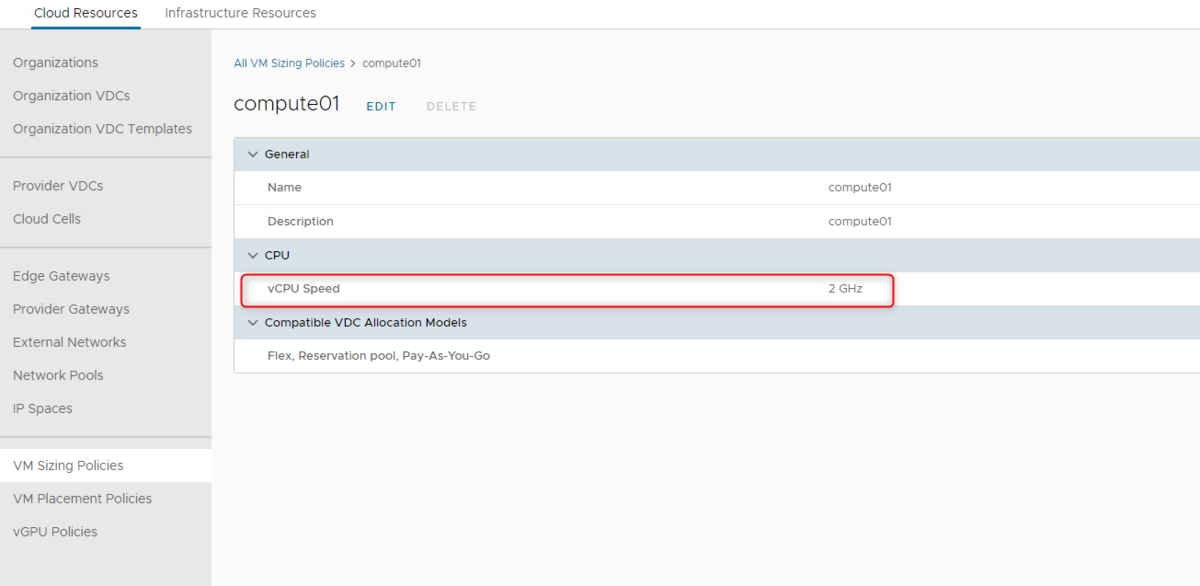Open Organization VDC Templates

(102, 128)
